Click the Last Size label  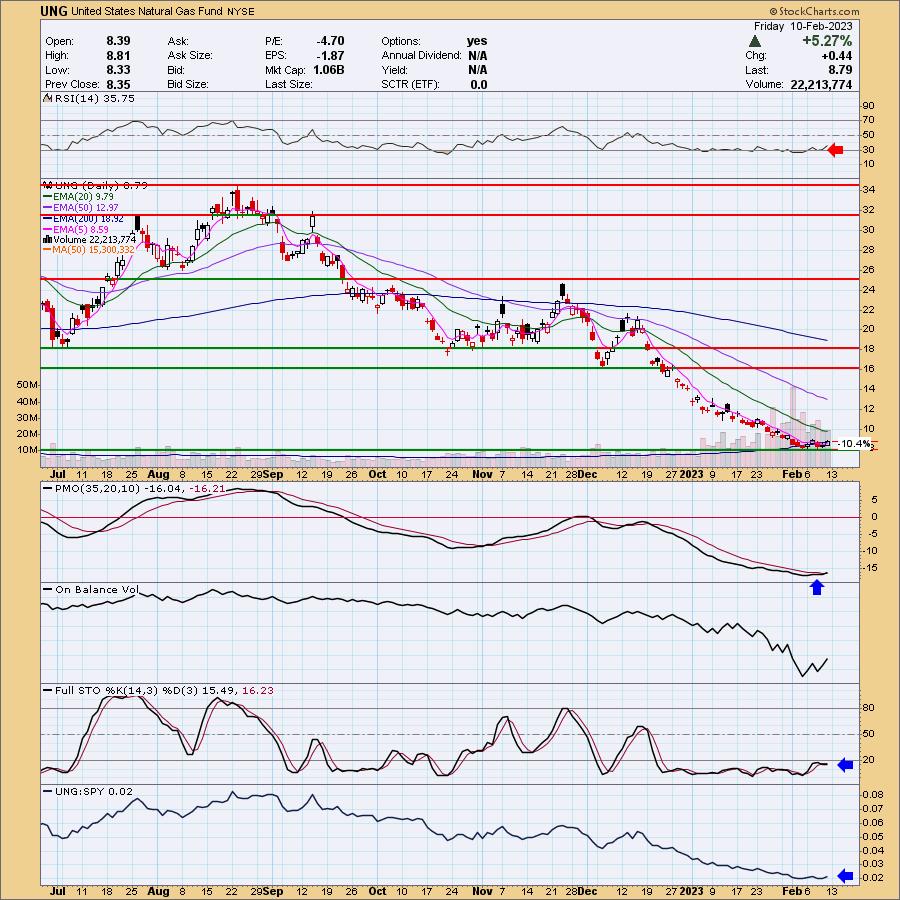tap(289, 84)
